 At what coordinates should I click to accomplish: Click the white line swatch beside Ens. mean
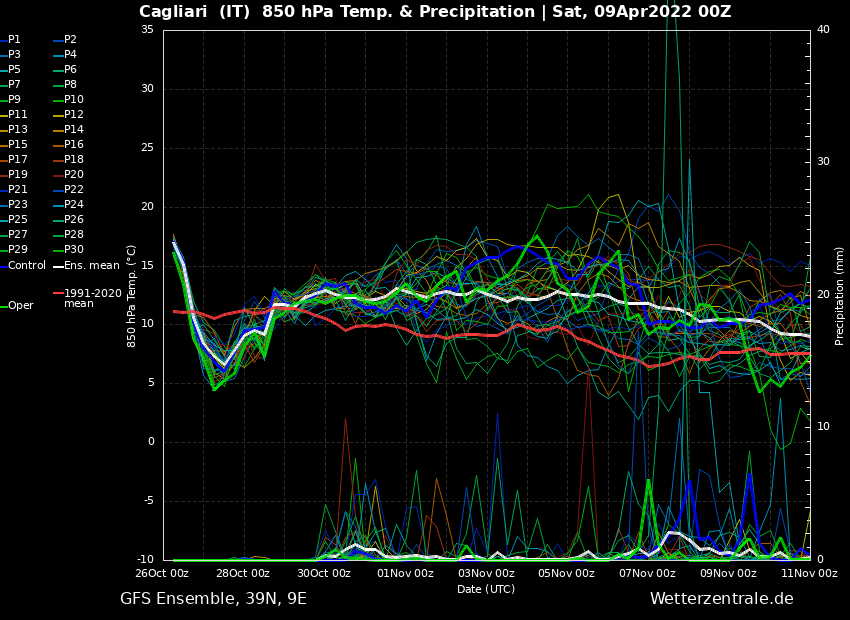(57, 266)
